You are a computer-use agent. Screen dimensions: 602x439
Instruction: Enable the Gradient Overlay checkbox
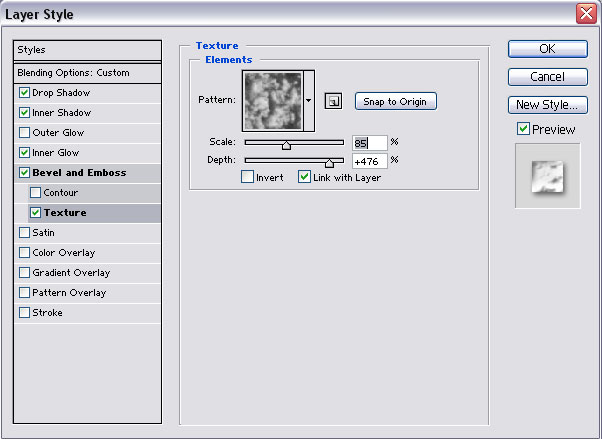click(x=24, y=272)
